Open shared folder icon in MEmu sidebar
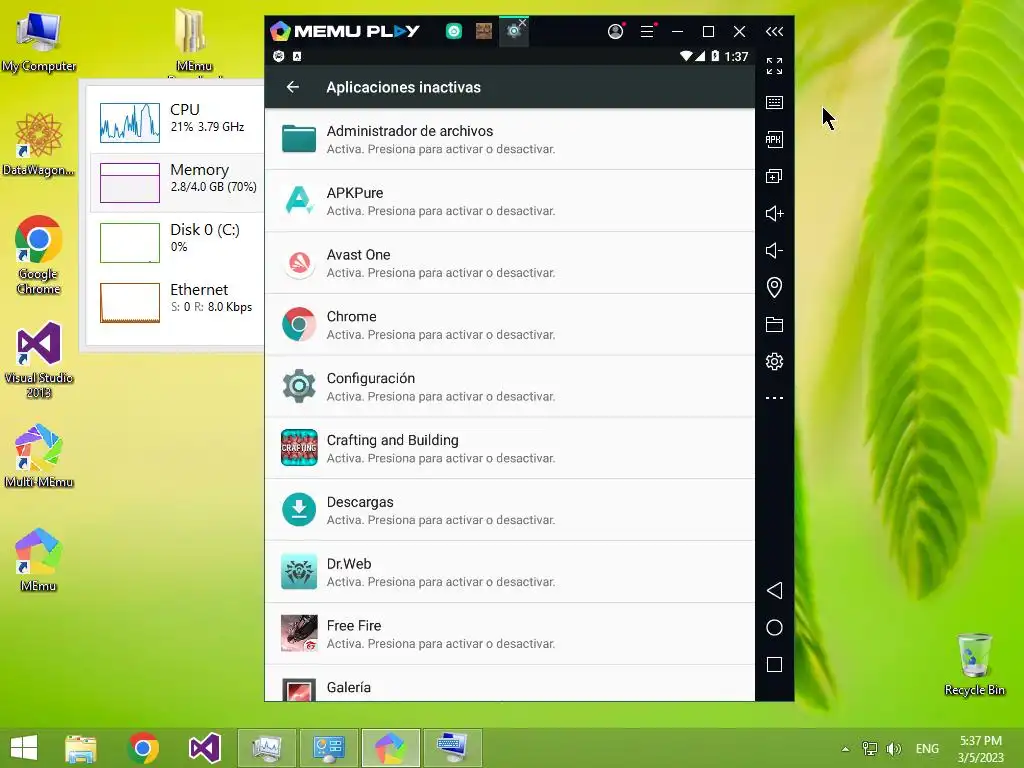The width and height of the screenshot is (1024, 768). click(774, 325)
